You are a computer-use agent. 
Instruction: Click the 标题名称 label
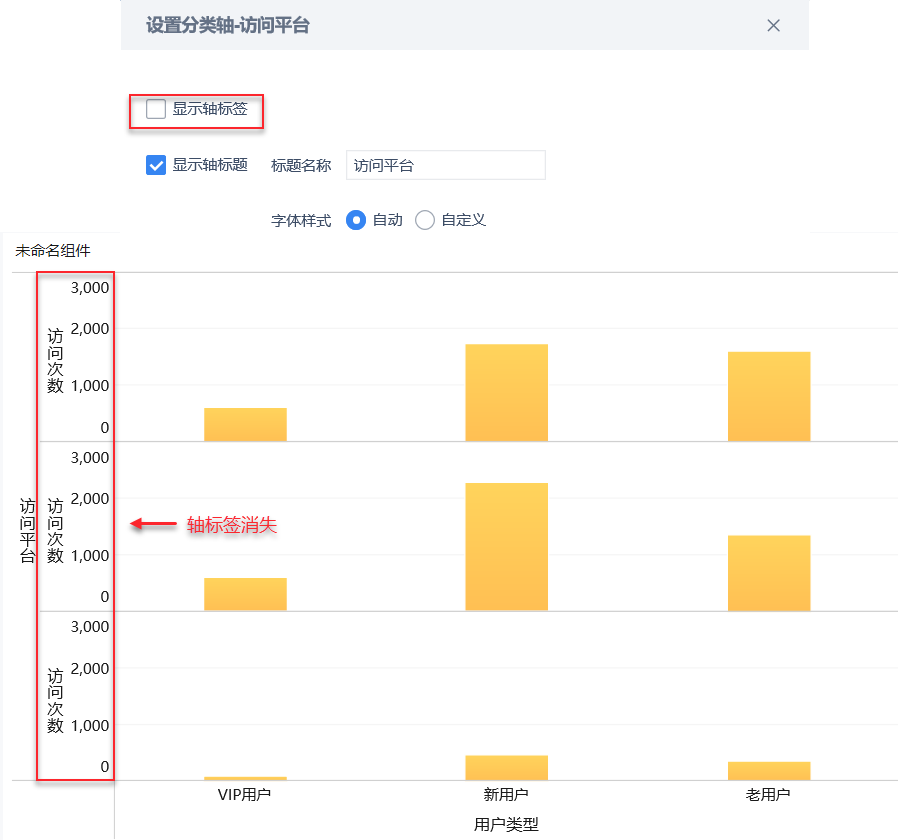(x=301, y=165)
